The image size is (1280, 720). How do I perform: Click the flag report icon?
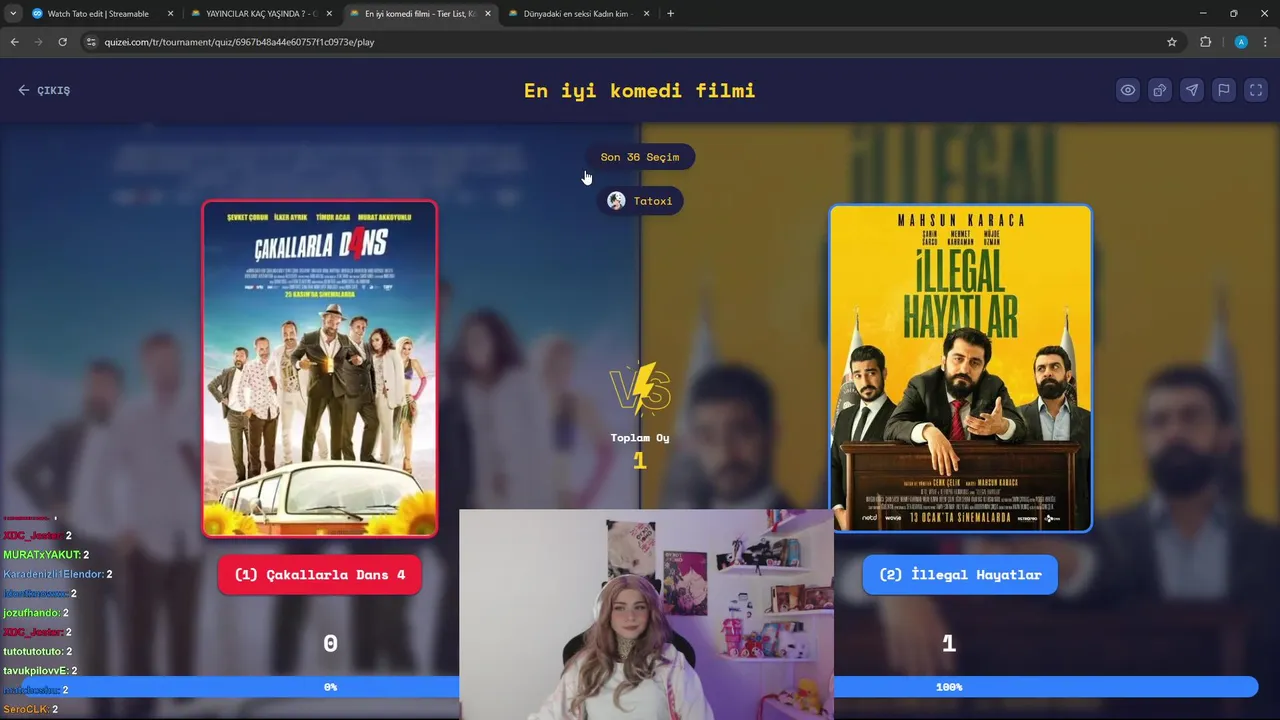pos(1224,90)
